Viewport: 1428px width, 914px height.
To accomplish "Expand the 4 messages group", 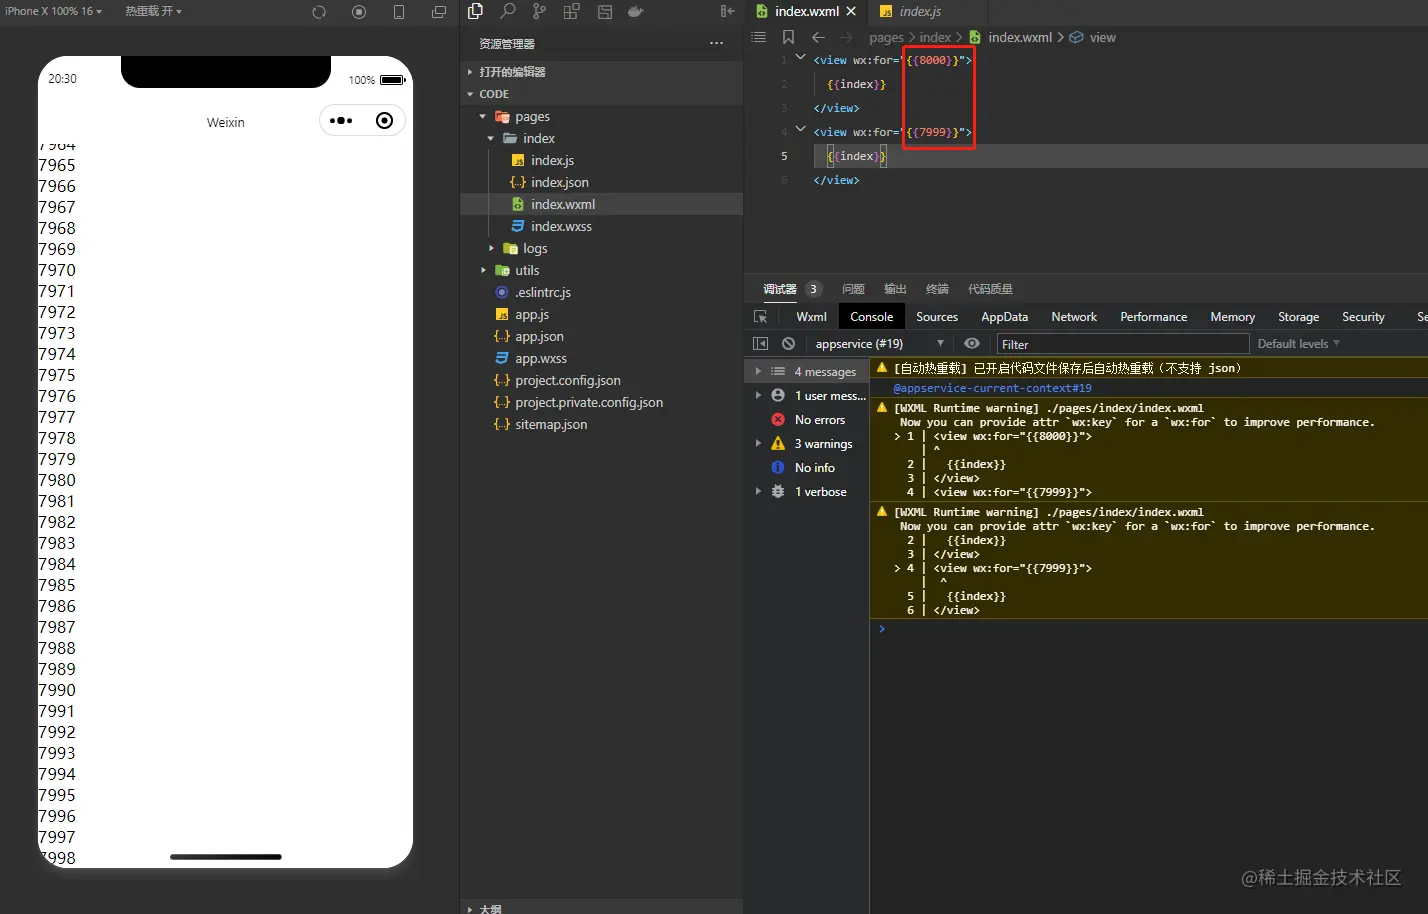I will (758, 371).
